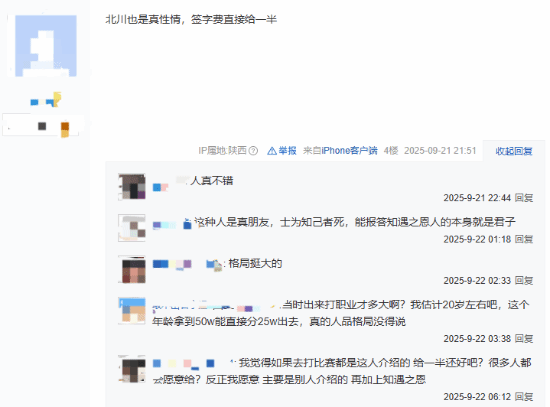Open avatar of the '格局挺大的' commenter

(132, 269)
